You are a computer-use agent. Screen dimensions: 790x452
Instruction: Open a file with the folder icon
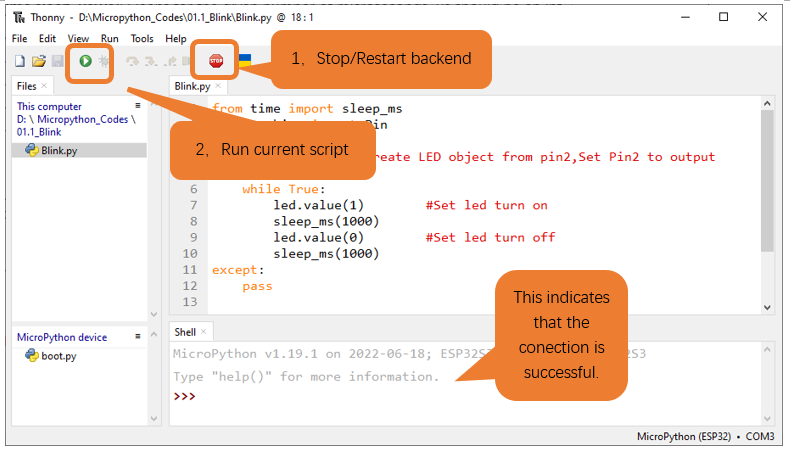point(39,61)
